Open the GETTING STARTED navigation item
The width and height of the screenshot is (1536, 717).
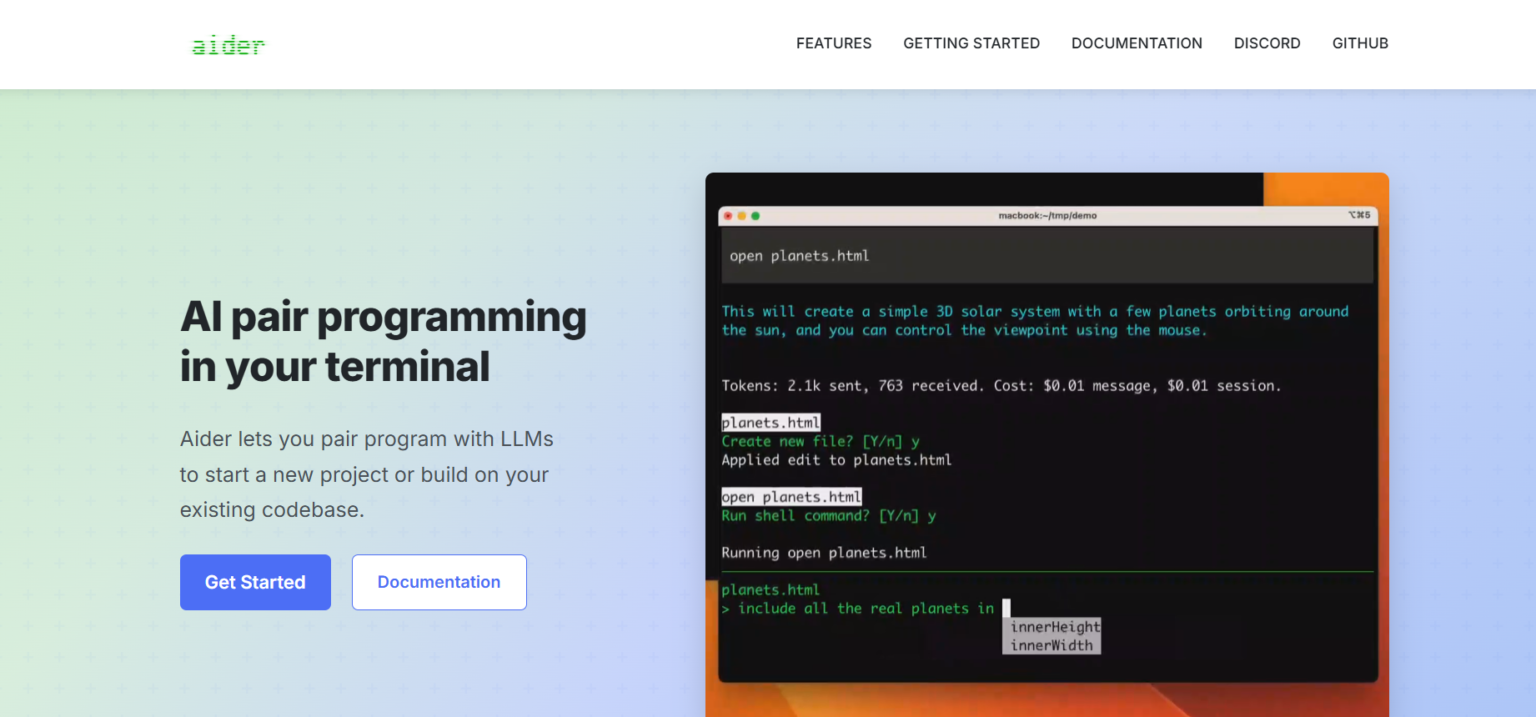[971, 43]
